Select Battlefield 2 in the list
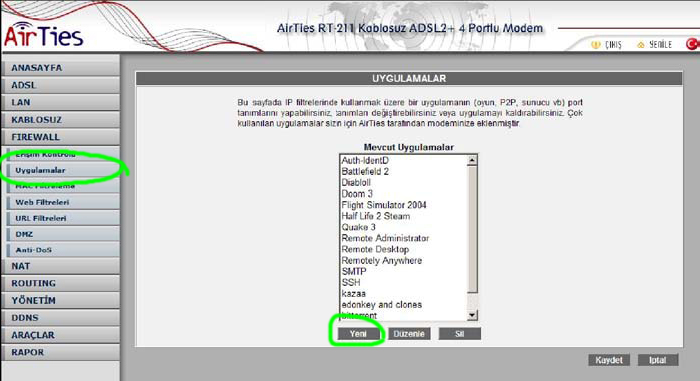This screenshot has height=381, width=700. click(403, 172)
